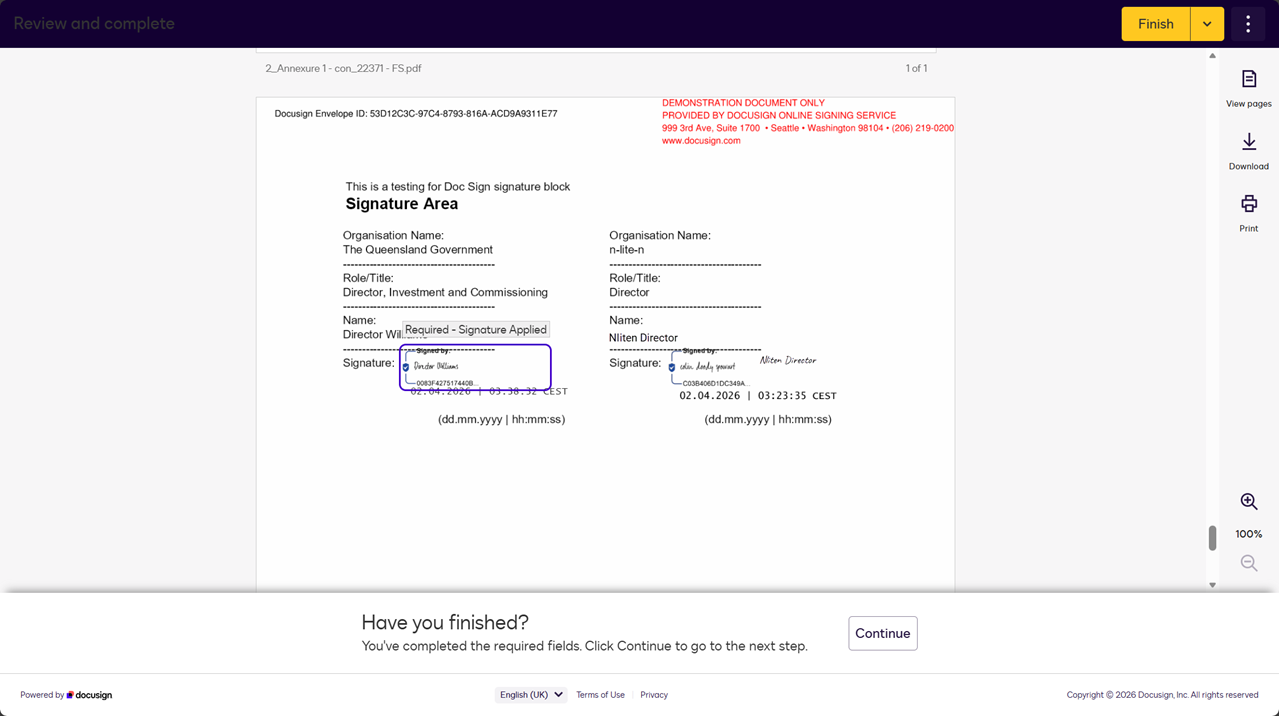The image size is (1279, 716).
Task: Click the Finish button
Action: tap(1155, 24)
